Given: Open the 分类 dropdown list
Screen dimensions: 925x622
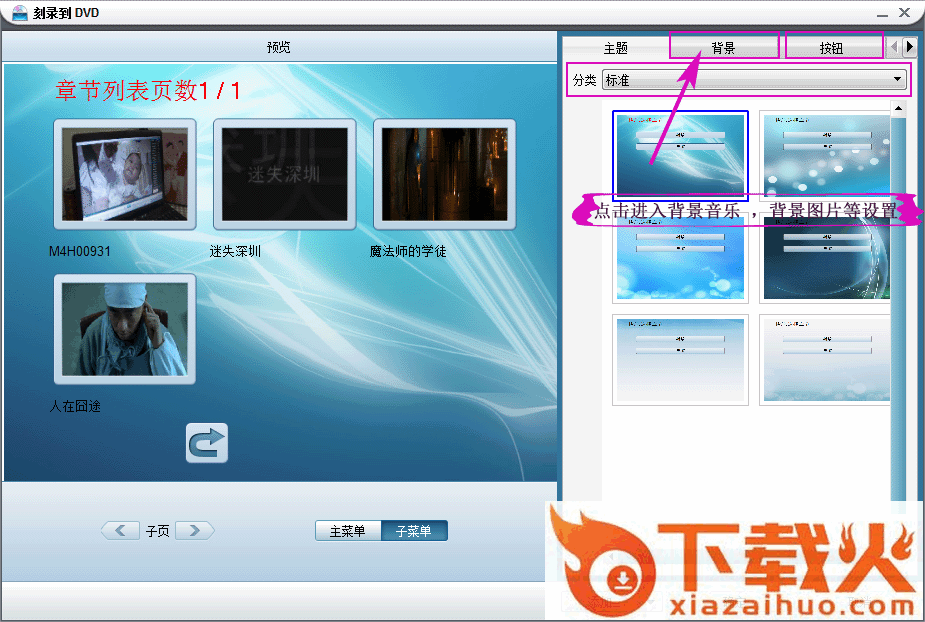Looking at the screenshot, I should tap(897, 80).
